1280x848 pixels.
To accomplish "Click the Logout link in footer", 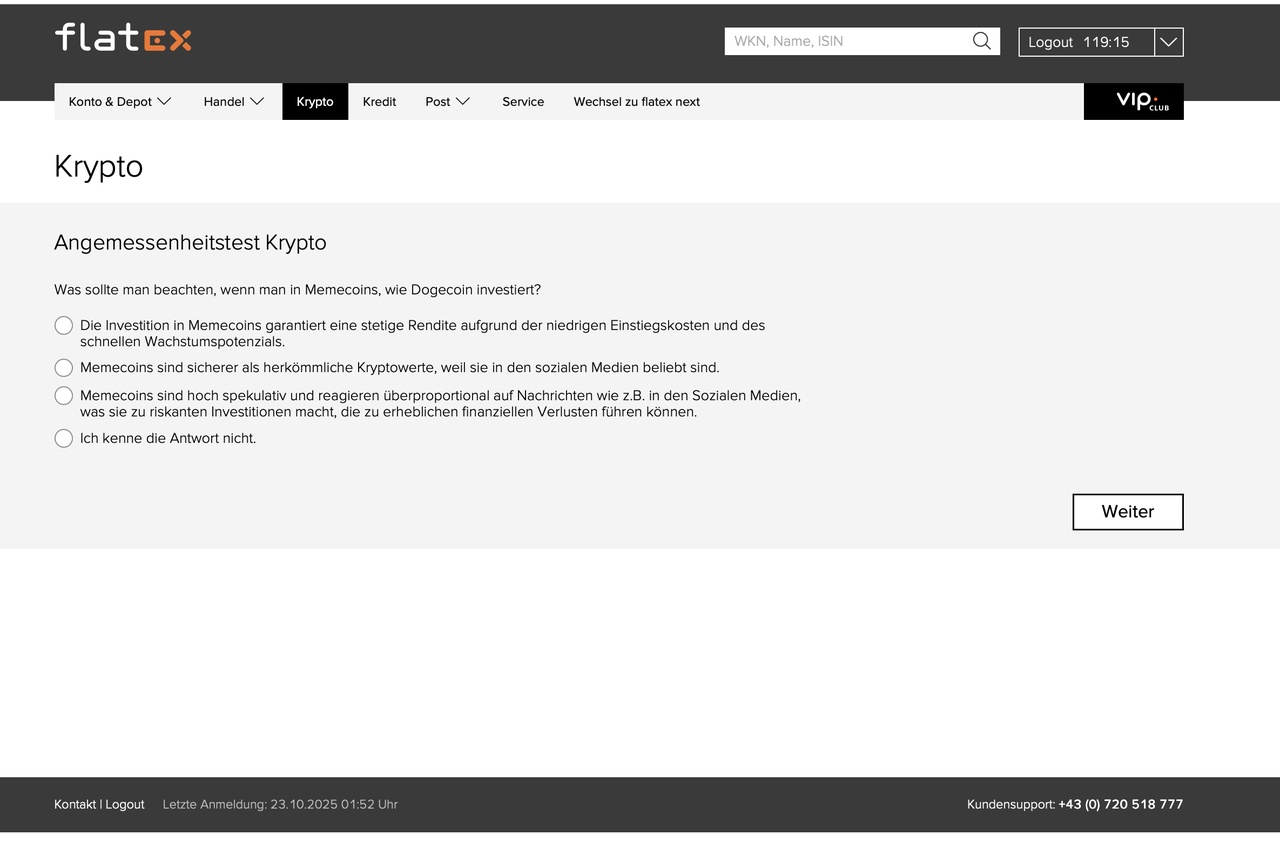I will (x=125, y=805).
